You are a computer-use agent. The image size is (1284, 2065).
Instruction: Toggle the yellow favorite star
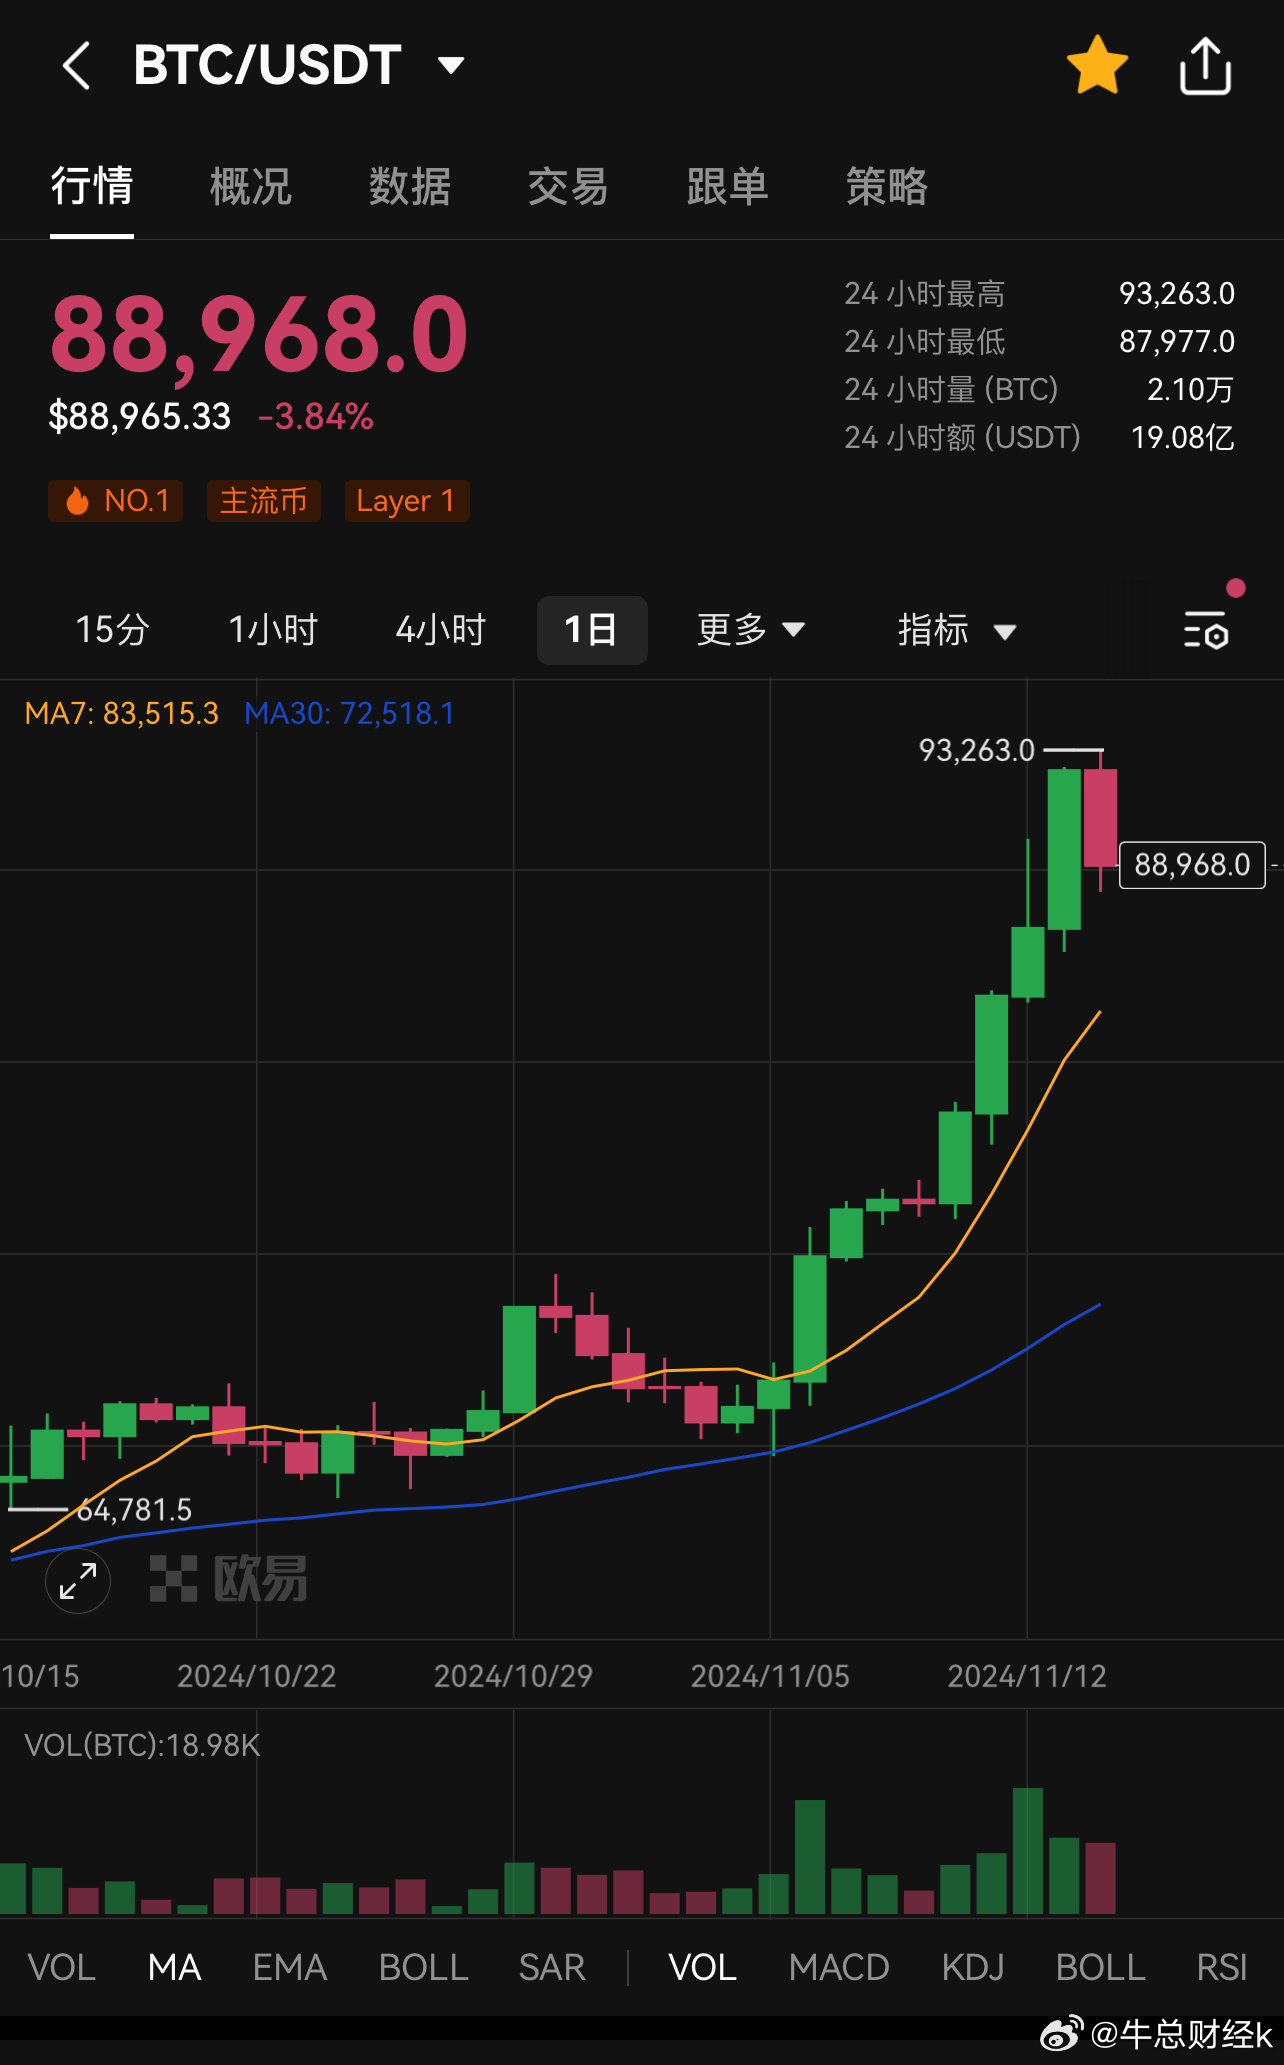(x=1097, y=65)
